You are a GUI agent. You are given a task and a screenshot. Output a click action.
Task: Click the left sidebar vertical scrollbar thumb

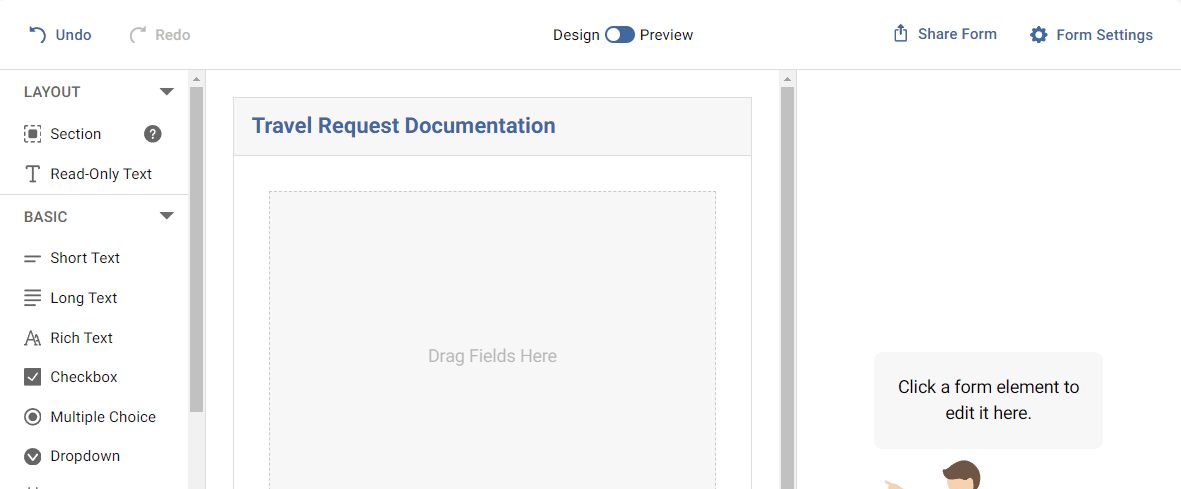pyautogui.click(x=196, y=250)
